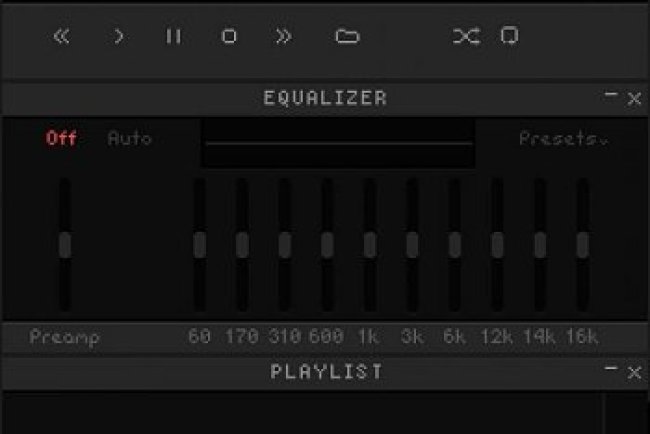The height and width of the screenshot is (434, 650).
Task: Open the Presets dropdown
Action: tap(563, 139)
